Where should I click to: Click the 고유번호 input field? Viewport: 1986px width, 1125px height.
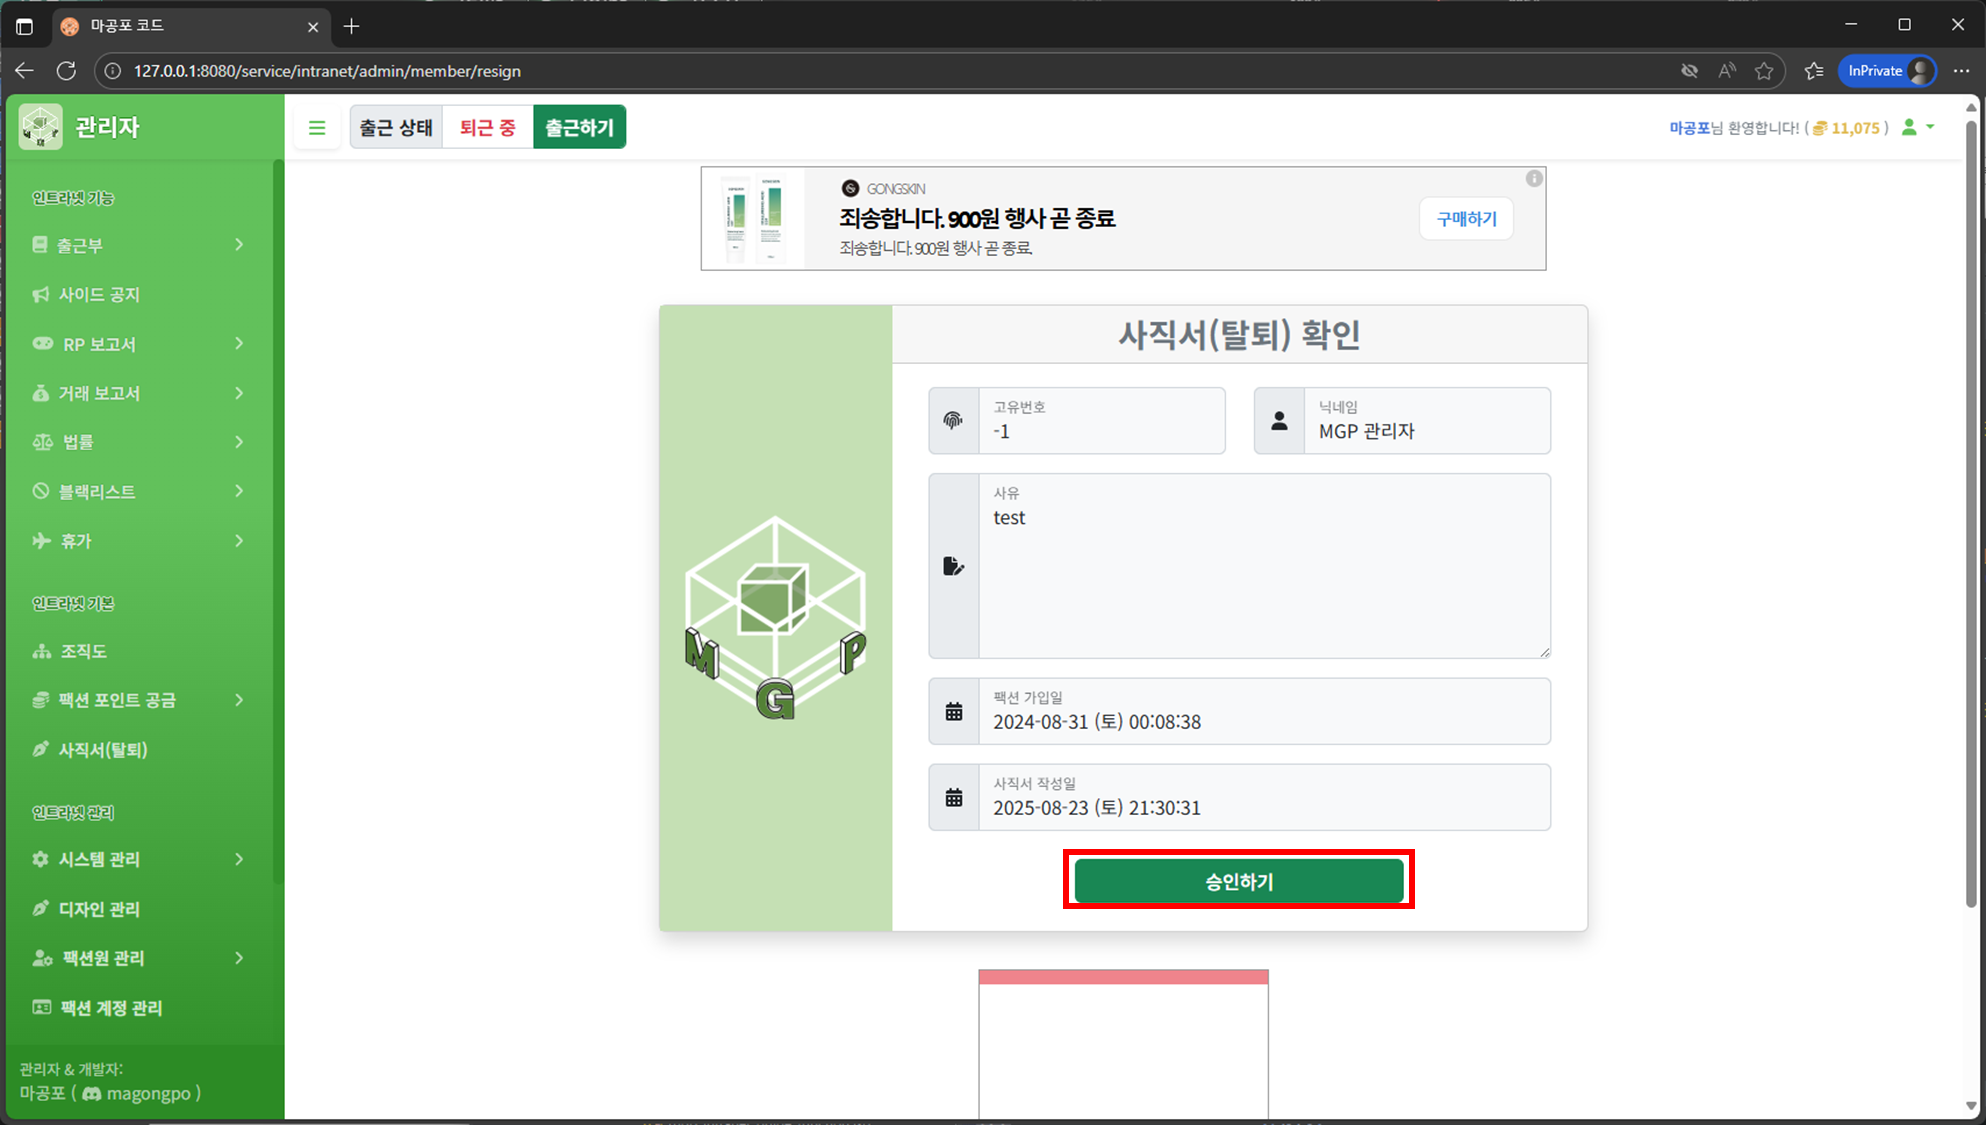[1102, 421]
